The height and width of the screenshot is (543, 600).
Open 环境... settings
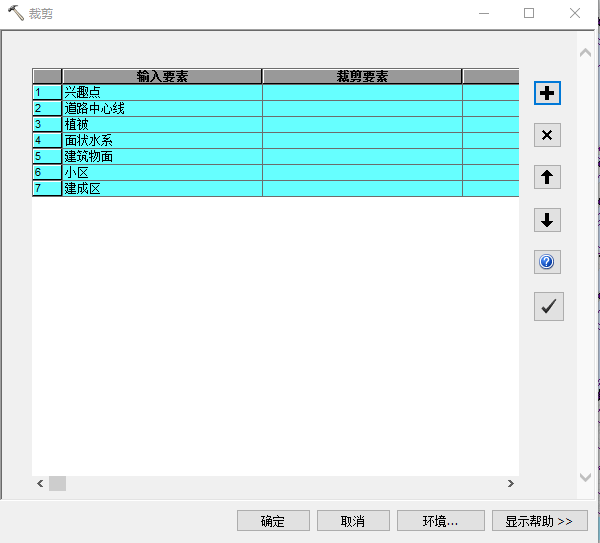pyautogui.click(x=441, y=521)
